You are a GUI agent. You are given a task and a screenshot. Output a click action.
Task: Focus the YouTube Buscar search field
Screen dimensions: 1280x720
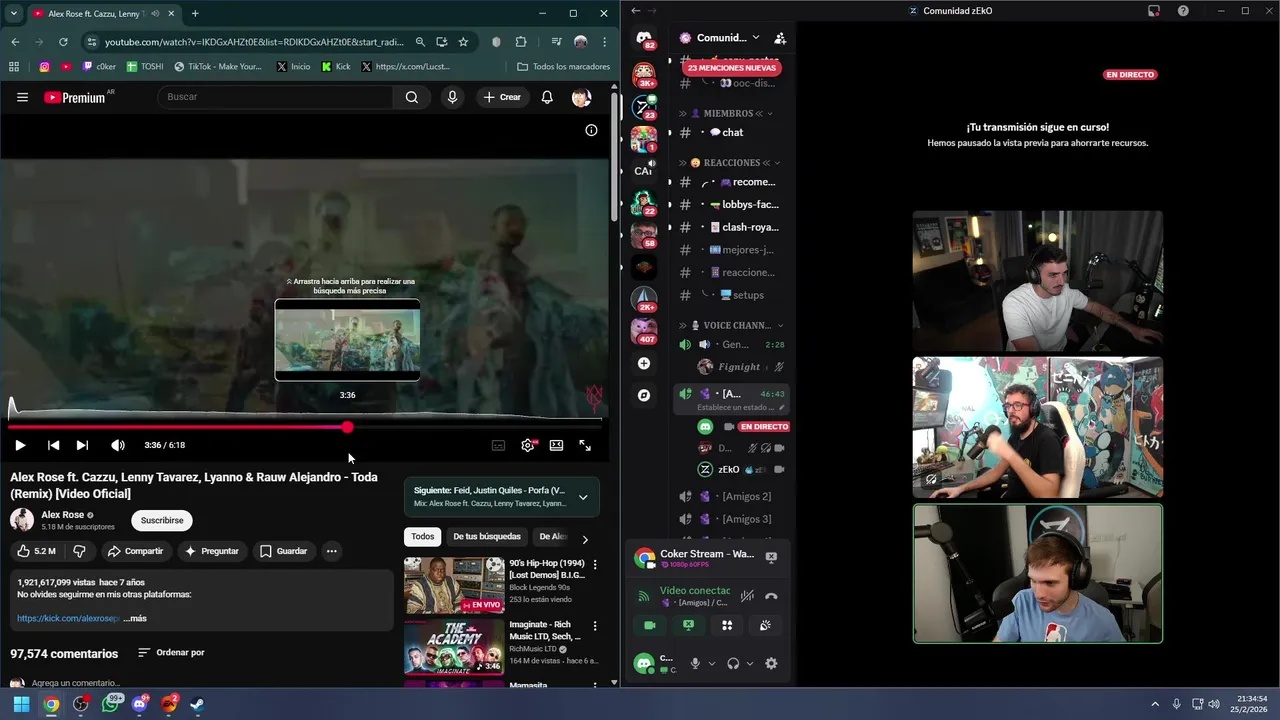coord(275,97)
